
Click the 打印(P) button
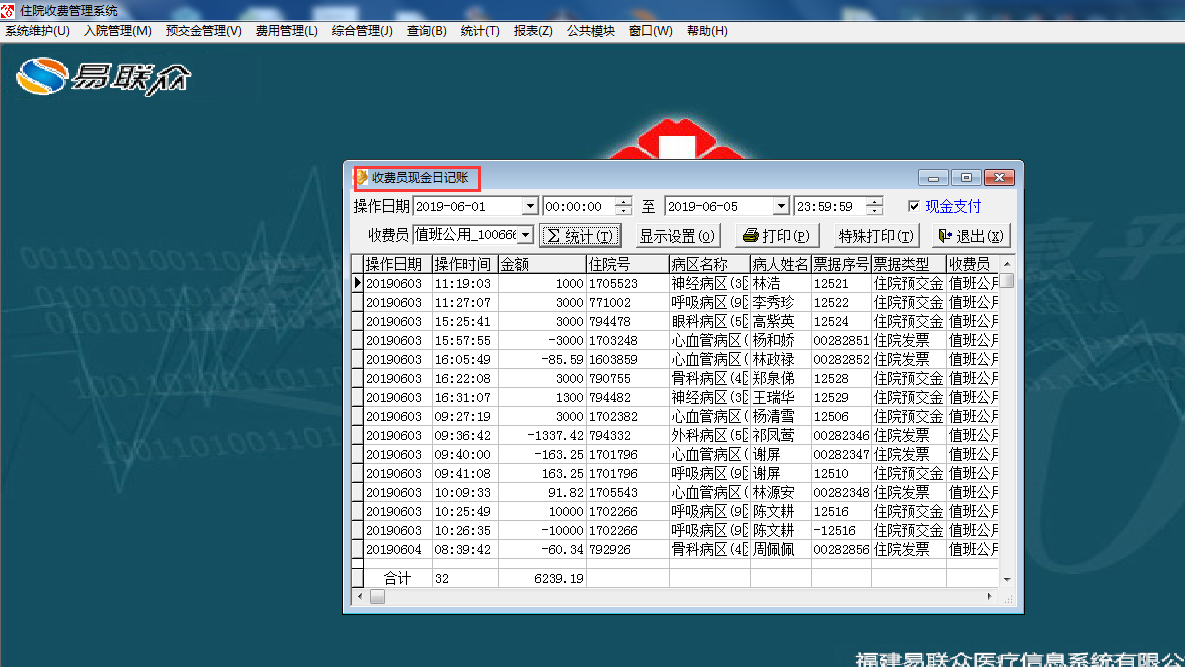pyautogui.click(x=776, y=236)
